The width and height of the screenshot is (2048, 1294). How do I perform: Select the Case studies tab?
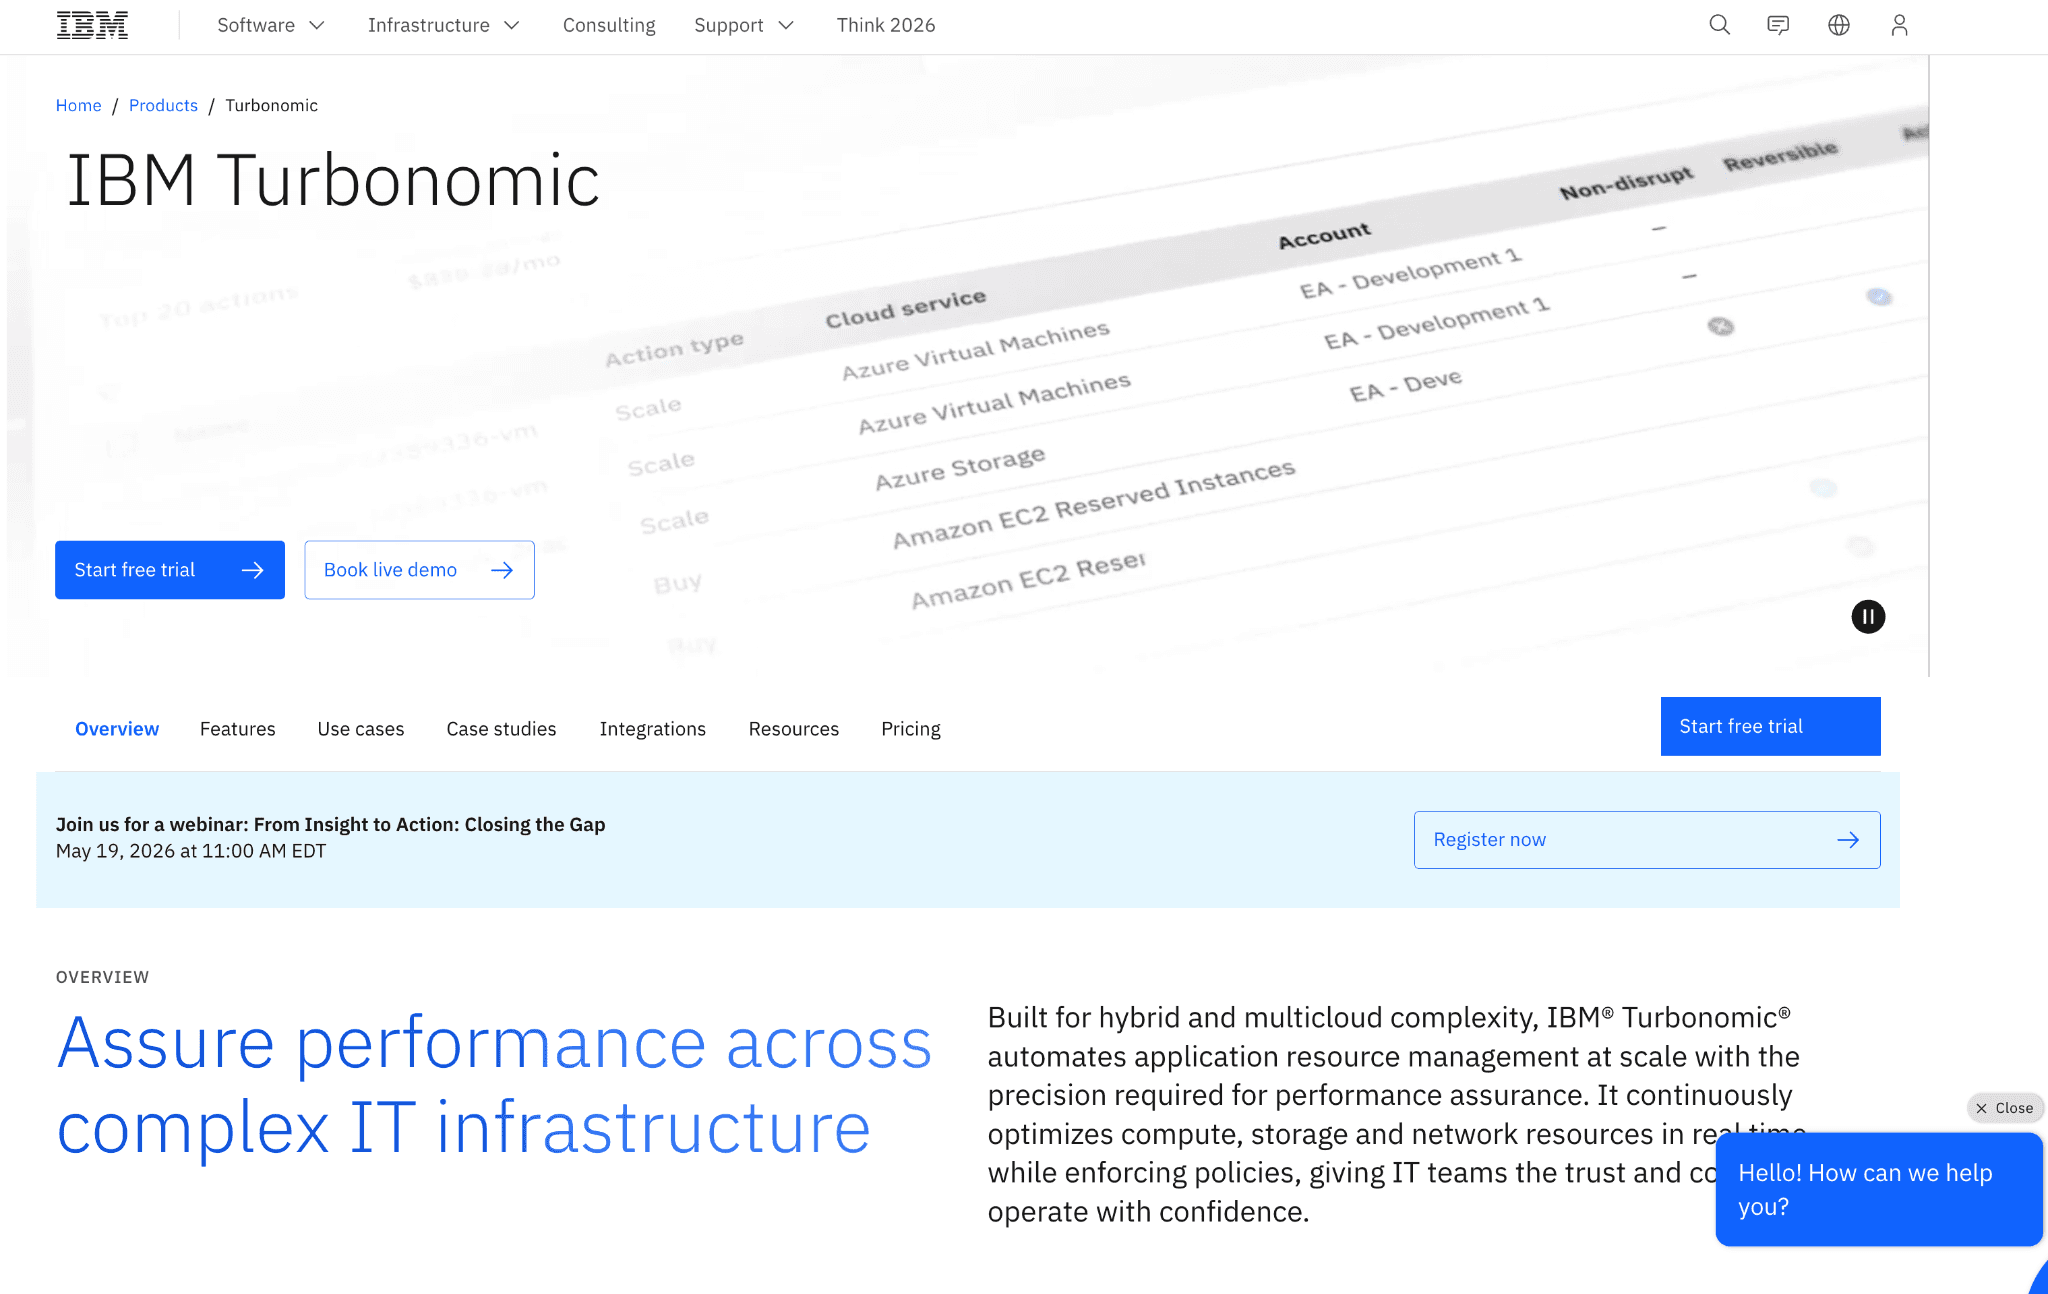pos(501,729)
